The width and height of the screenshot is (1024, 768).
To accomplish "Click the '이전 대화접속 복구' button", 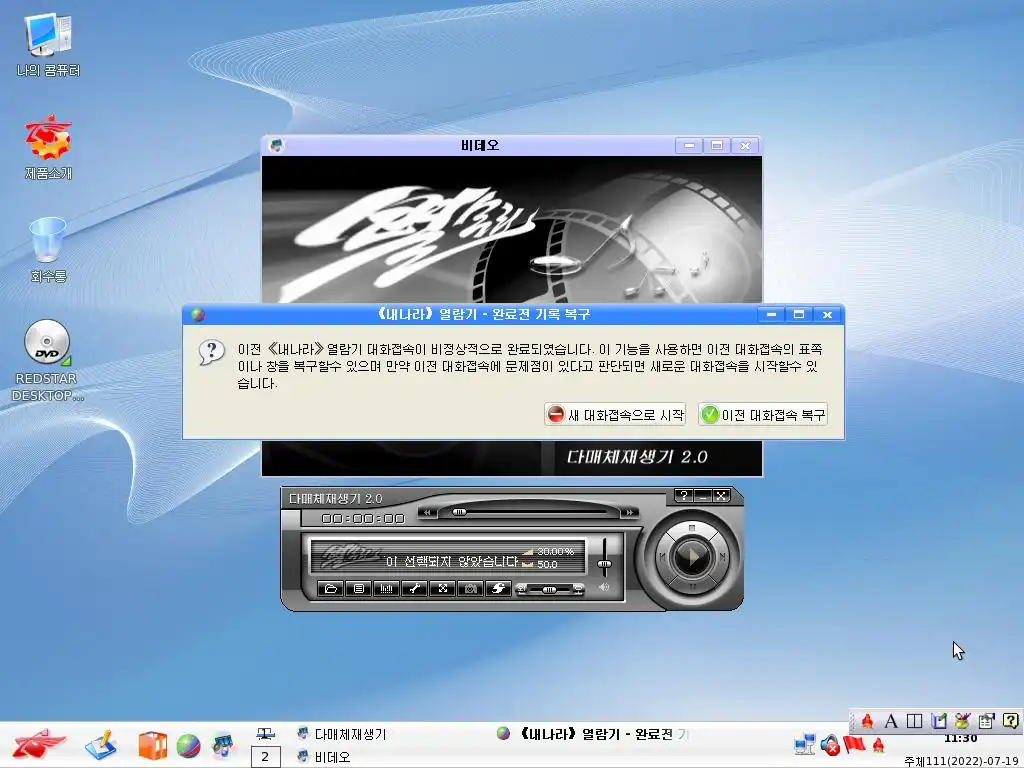I will 763,415.
